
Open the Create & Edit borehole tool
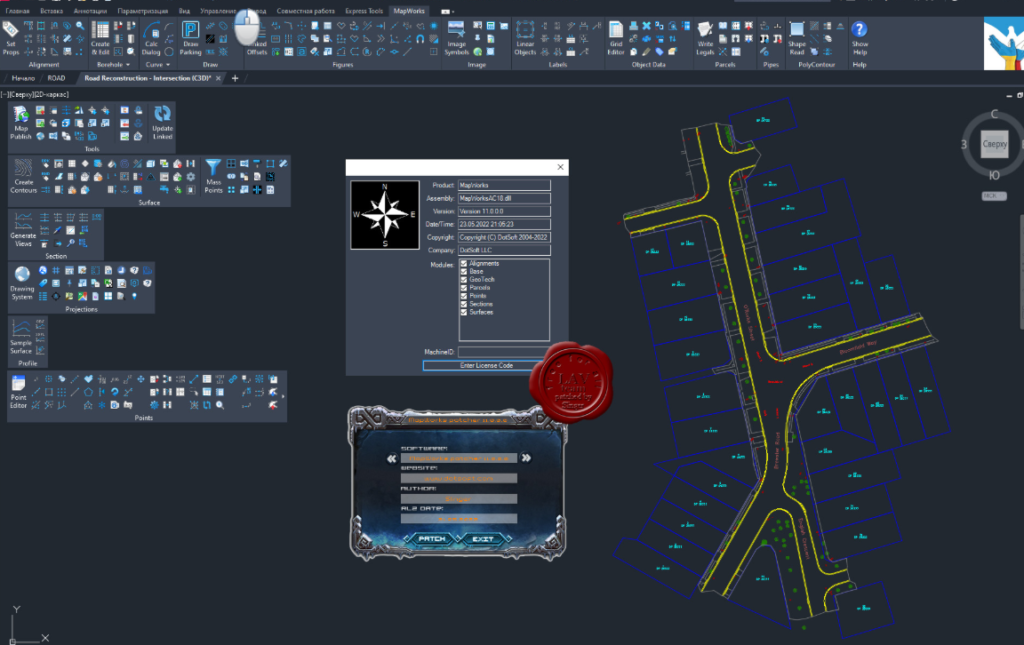[x=100, y=38]
